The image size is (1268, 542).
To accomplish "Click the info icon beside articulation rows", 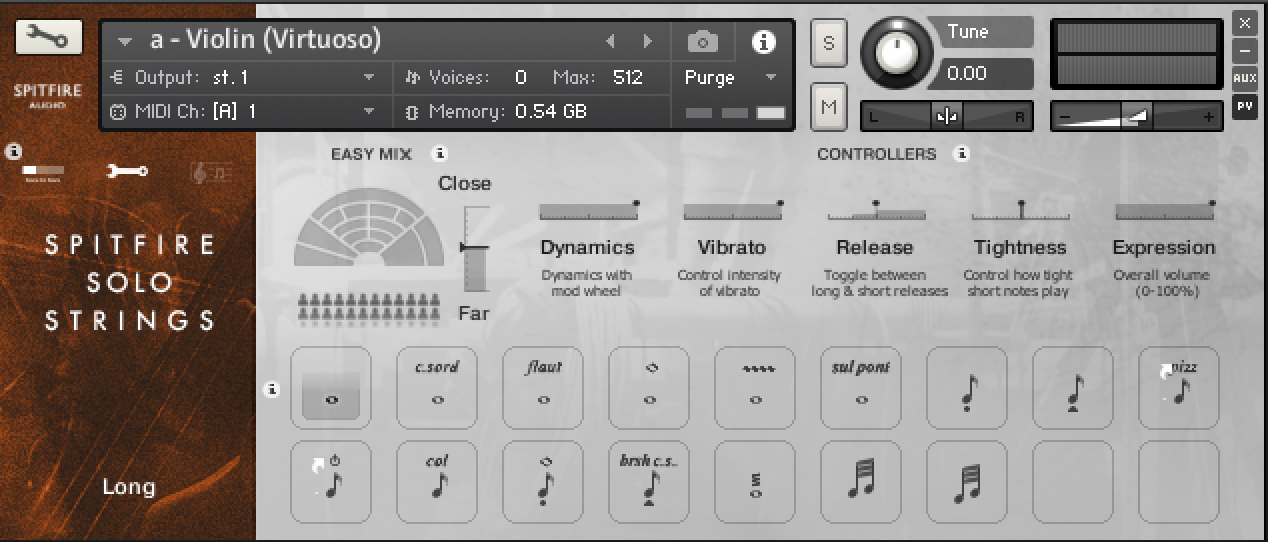I will click(x=271, y=389).
